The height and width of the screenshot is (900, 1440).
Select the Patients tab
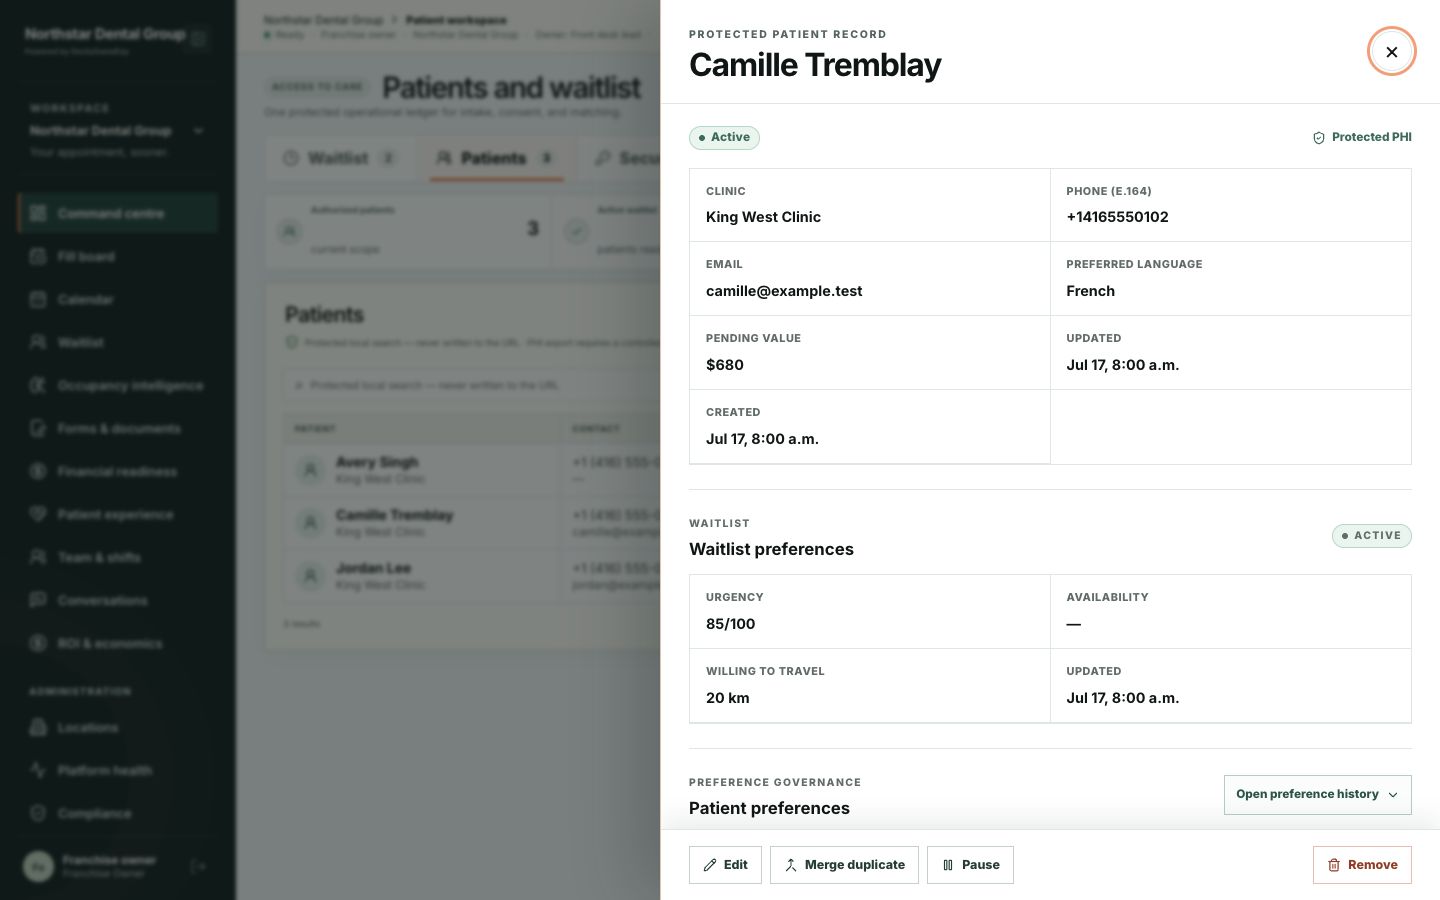[x=497, y=158]
